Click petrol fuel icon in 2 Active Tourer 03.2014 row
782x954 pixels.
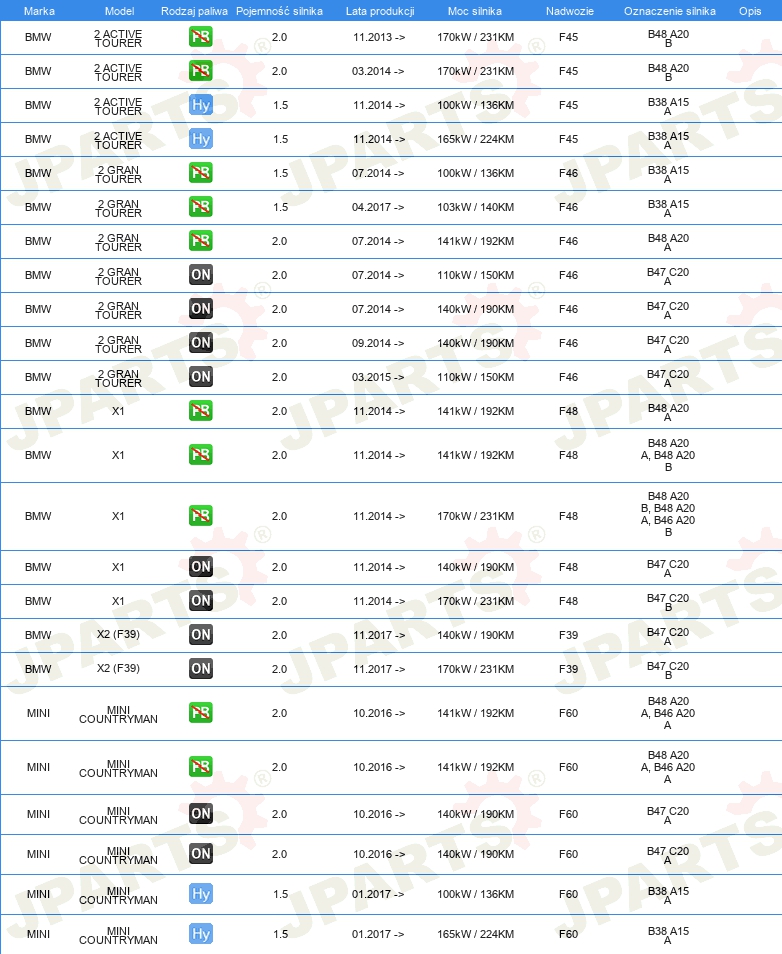(x=201, y=71)
